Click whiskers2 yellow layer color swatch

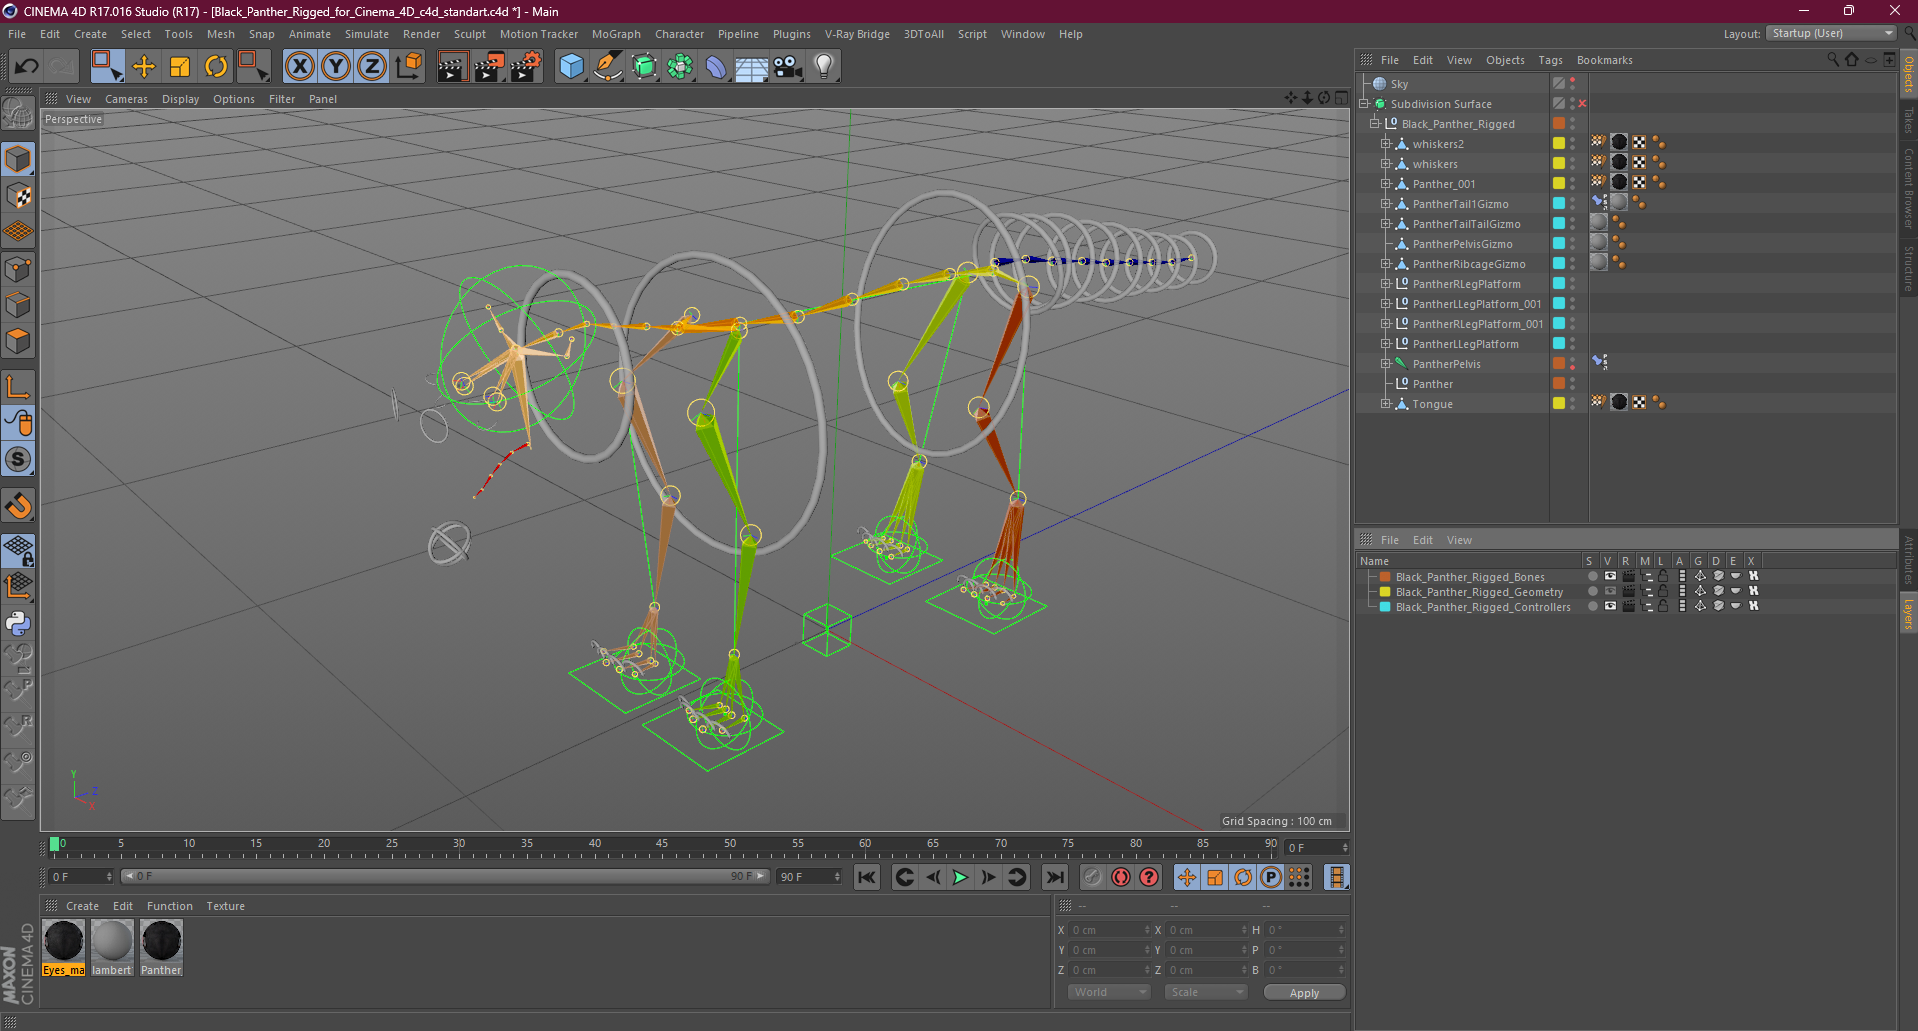[1558, 143]
